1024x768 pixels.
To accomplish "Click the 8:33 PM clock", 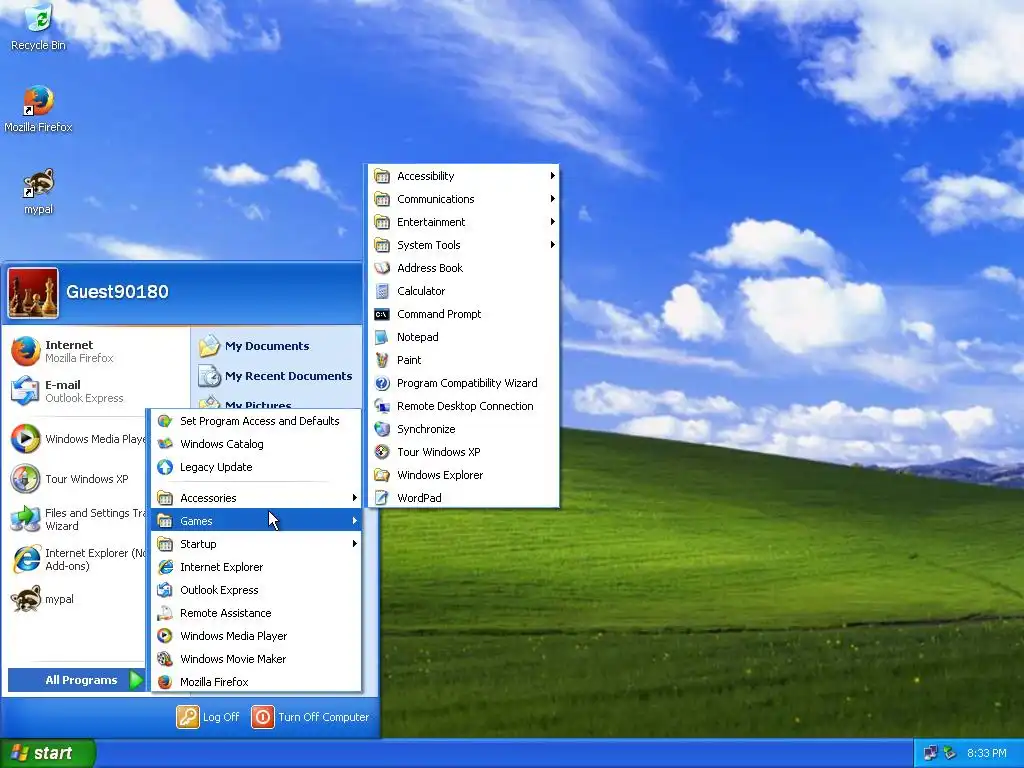I will (987, 753).
